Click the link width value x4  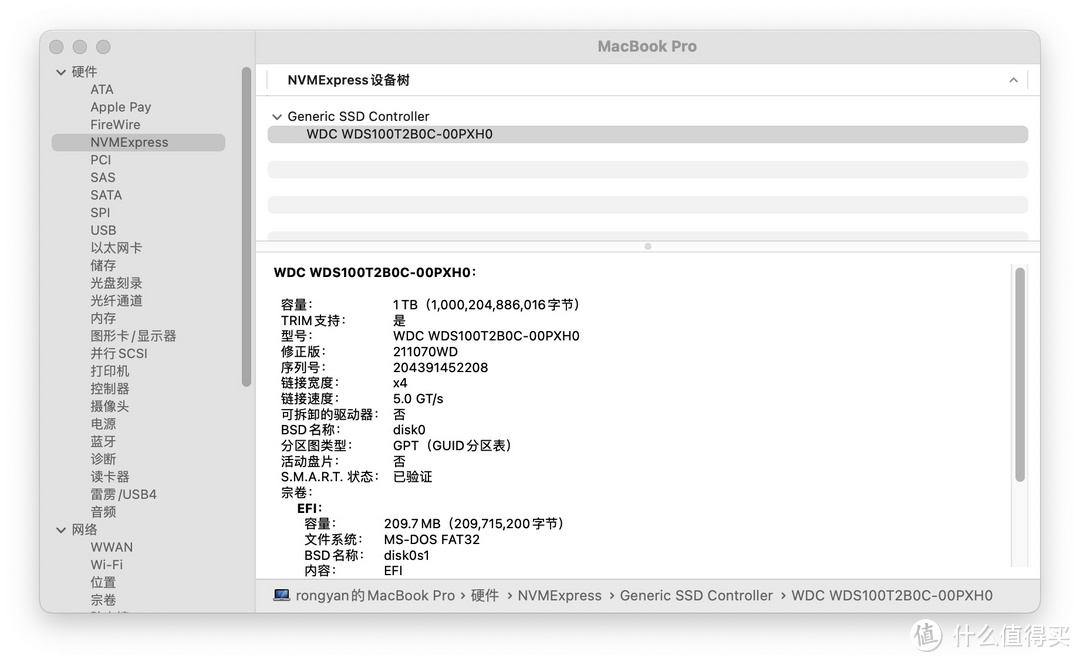(399, 383)
